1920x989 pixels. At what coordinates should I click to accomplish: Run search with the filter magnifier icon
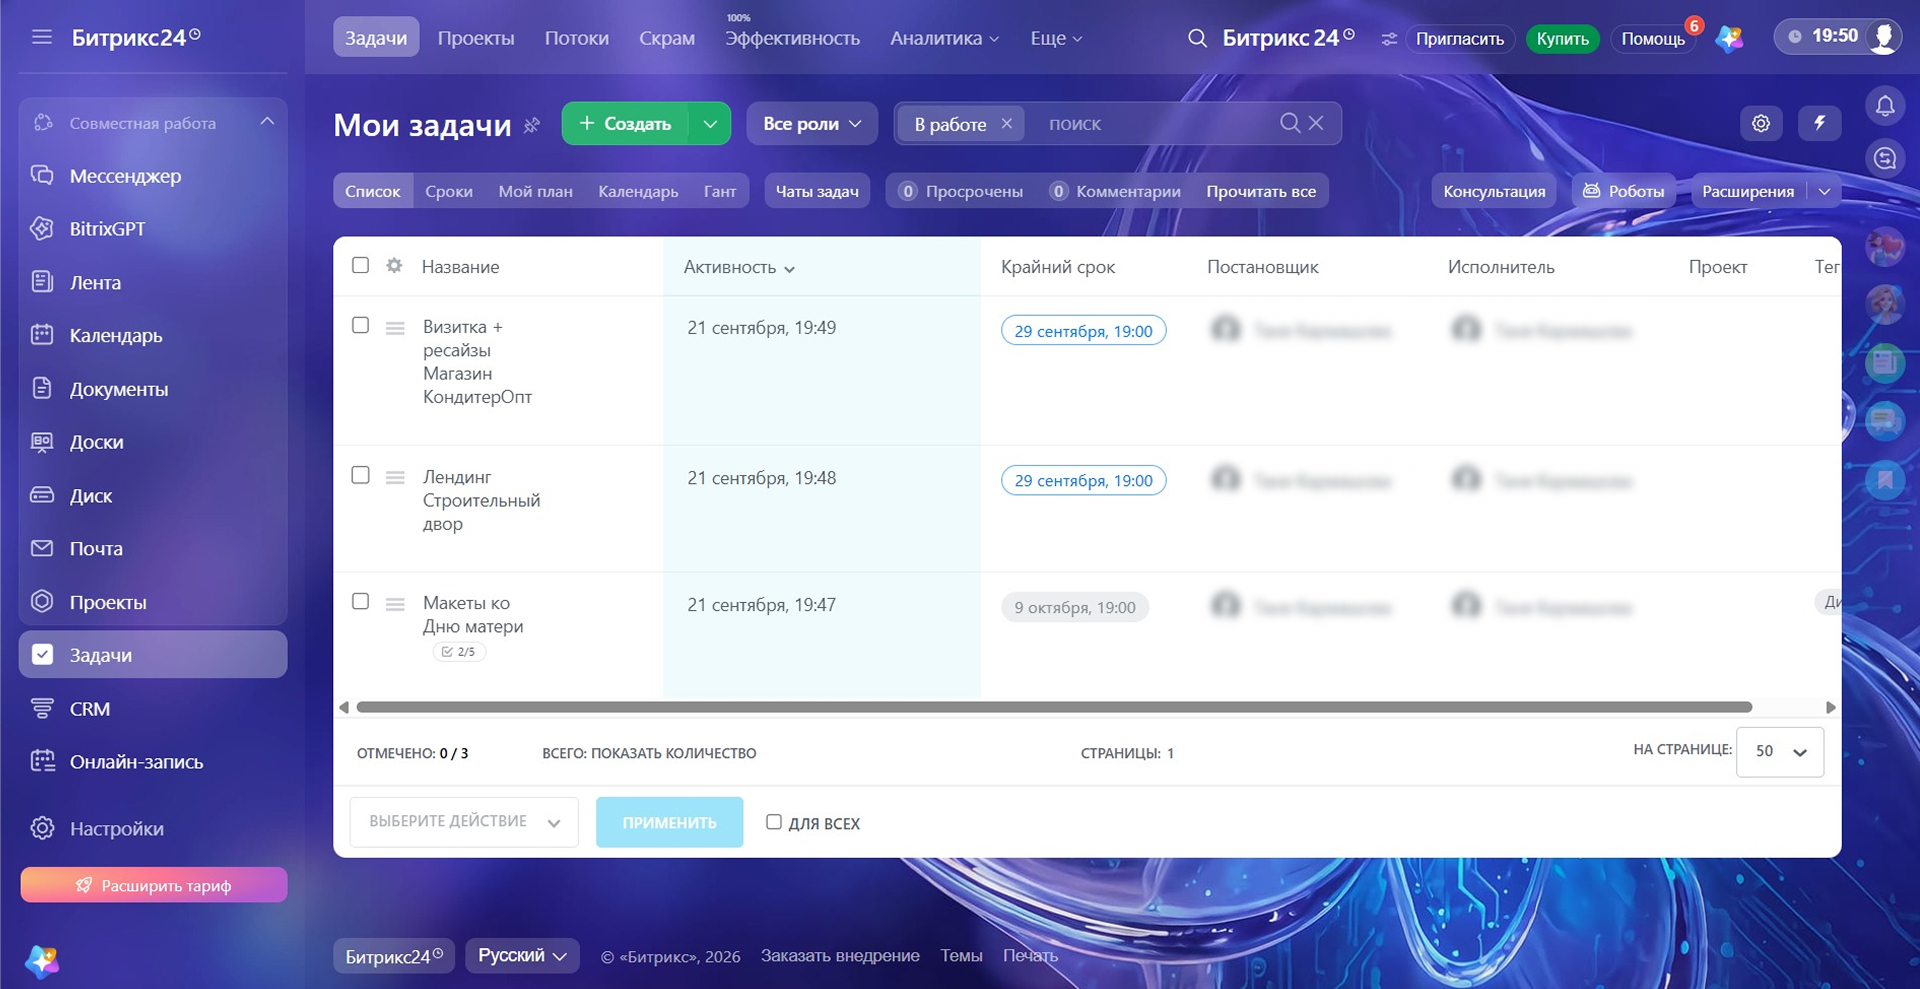(1290, 123)
